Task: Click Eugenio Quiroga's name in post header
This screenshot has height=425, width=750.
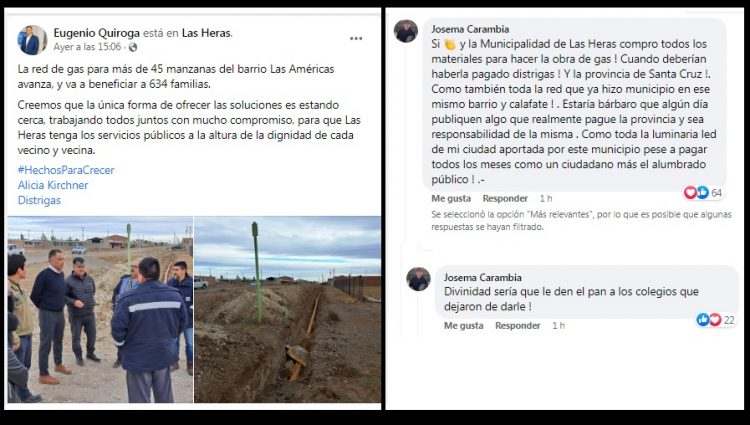Action: (x=97, y=33)
